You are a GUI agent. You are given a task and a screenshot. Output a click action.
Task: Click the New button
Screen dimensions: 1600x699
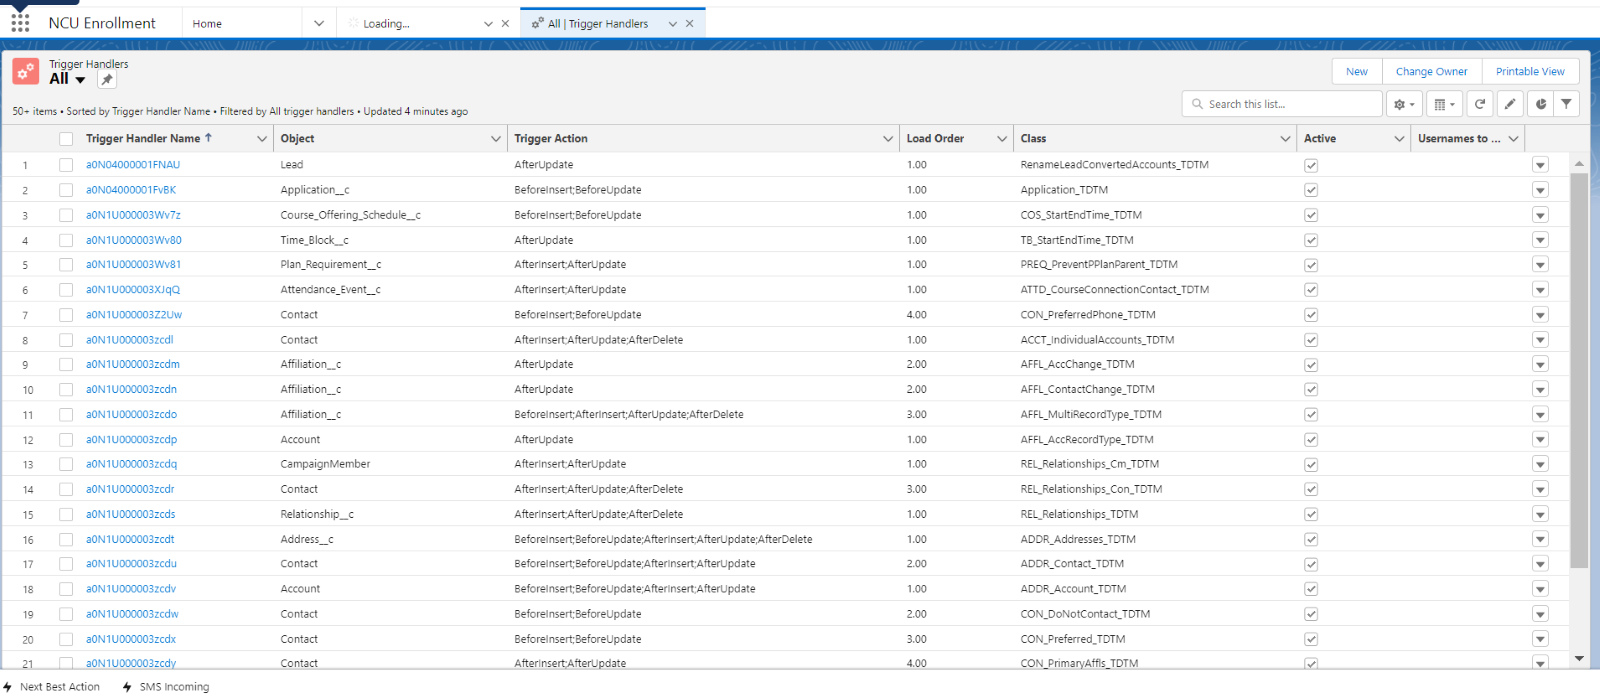(x=1356, y=72)
